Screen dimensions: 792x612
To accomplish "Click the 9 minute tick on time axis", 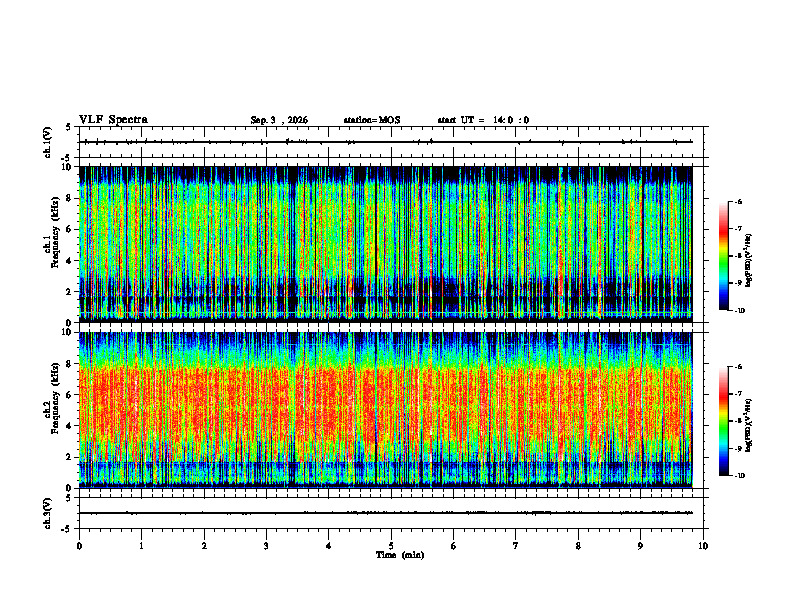I will tap(640, 546).
